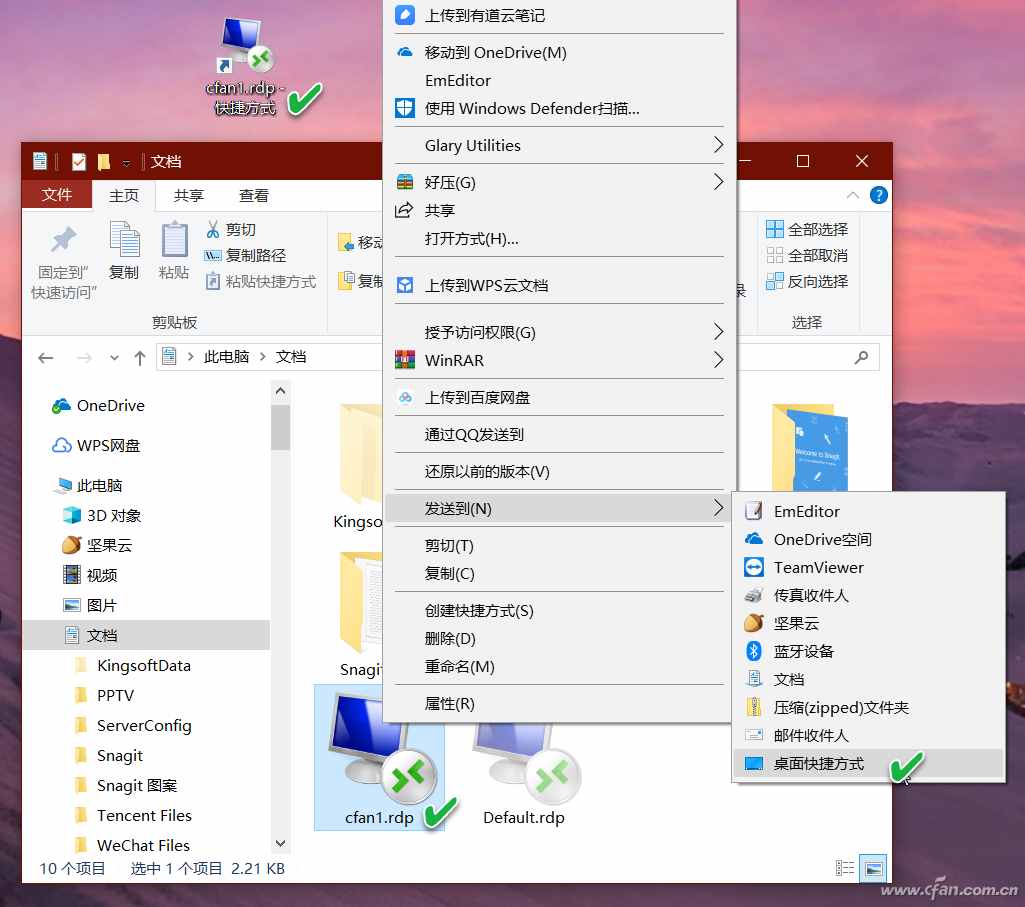This screenshot has width=1025, height=907.
Task: Open WPS网盘 in the navigation pane
Action: pyautogui.click(x=96, y=446)
